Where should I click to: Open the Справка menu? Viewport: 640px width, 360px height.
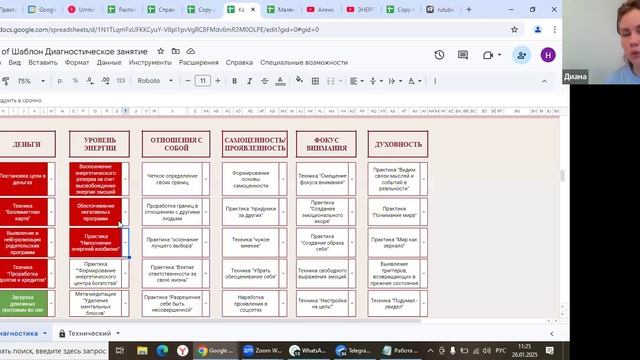click(x=239, y=62)
